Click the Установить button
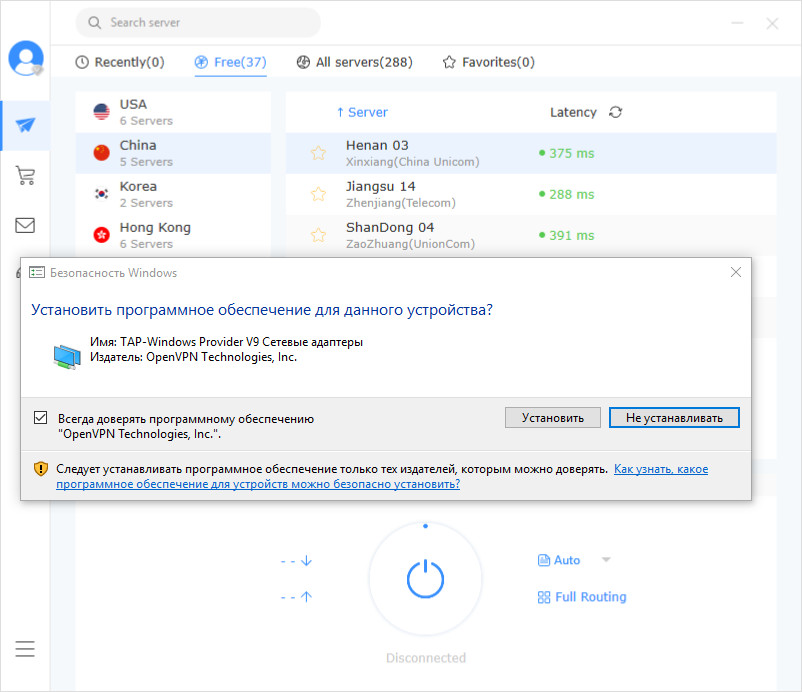This screenshot has width=802, height=692. 552,417
